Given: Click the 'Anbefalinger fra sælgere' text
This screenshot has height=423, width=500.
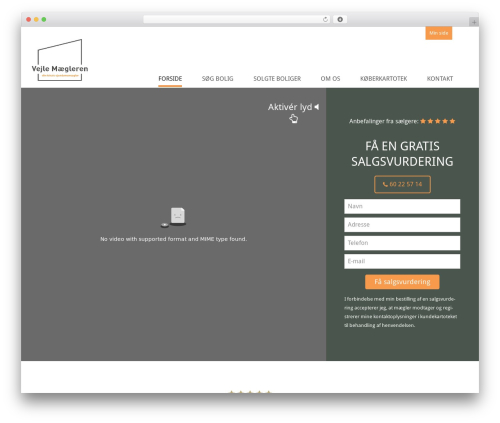Looking at the screenshot, I should tap(384, 121).
